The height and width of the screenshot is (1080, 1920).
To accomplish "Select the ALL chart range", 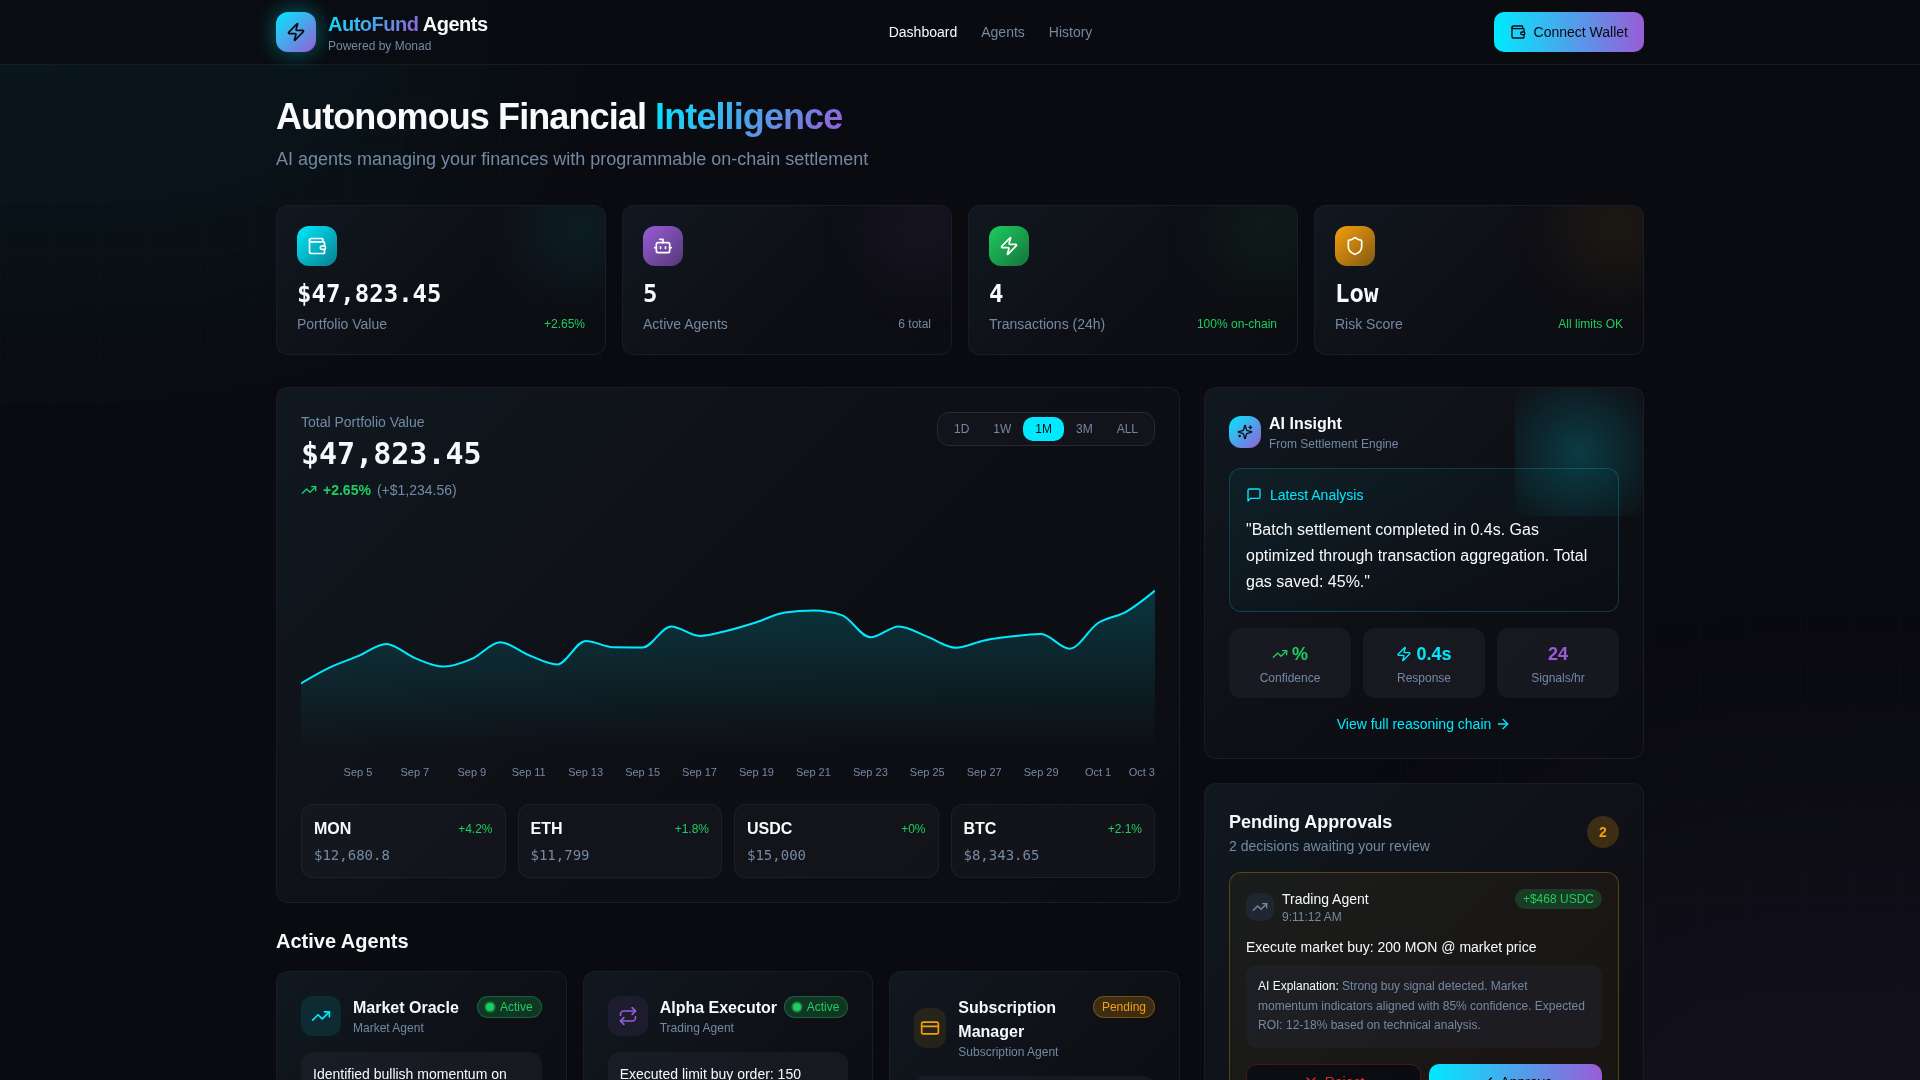I will (1127, 429).
